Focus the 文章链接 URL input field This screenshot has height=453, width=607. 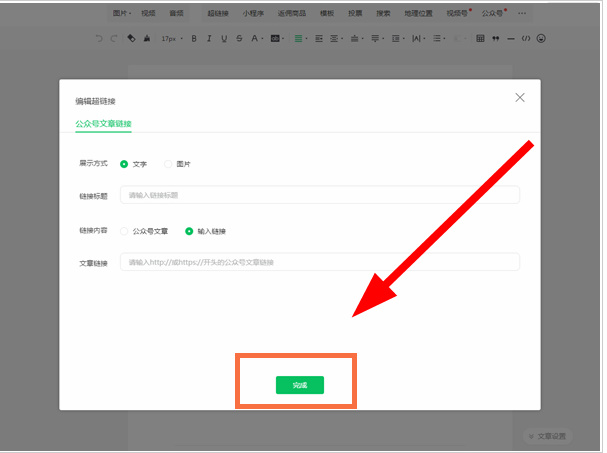[320, 262]
